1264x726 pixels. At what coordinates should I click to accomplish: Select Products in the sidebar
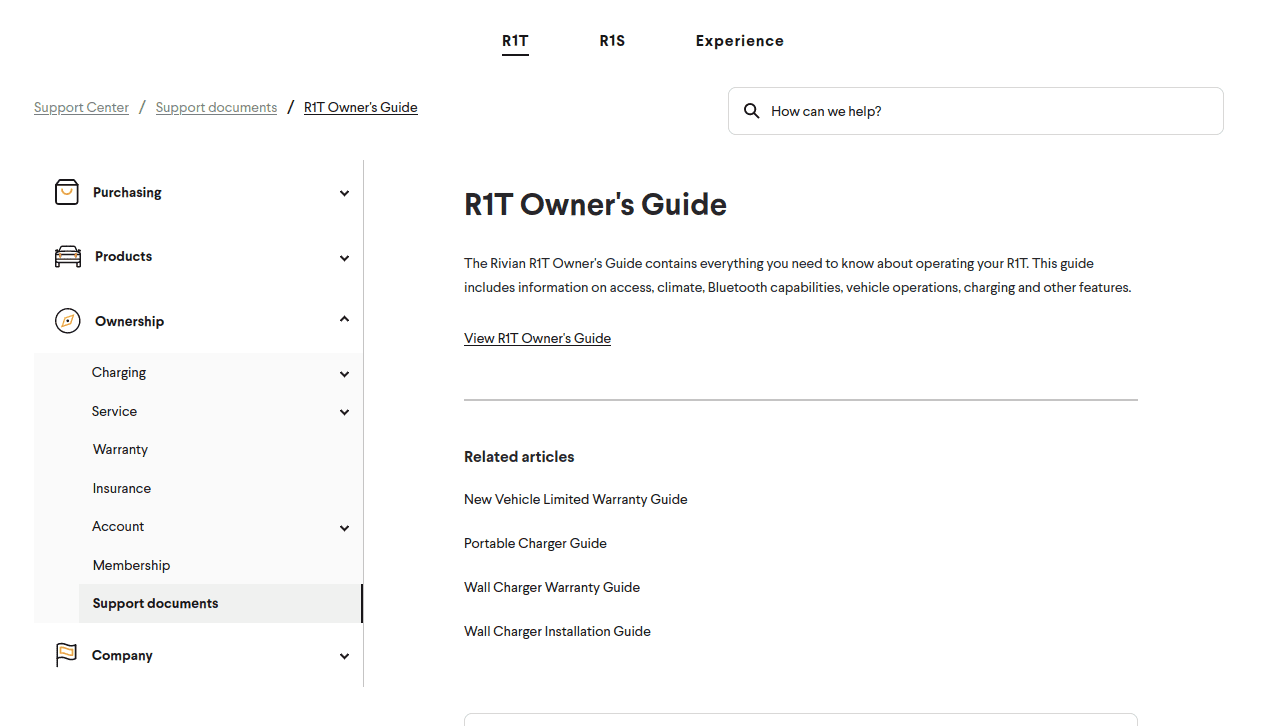pos(123,256)
